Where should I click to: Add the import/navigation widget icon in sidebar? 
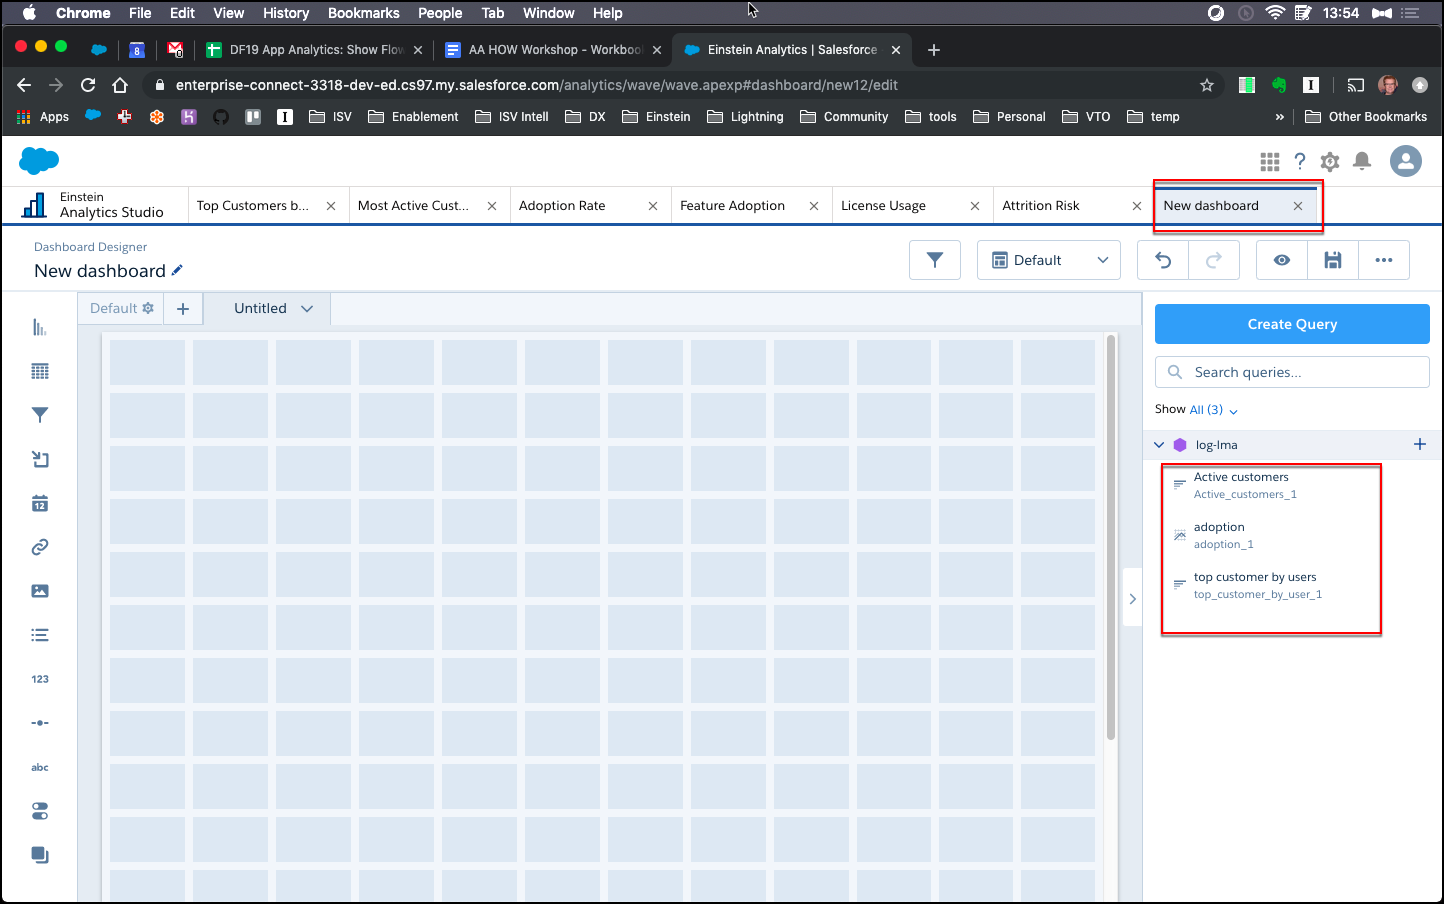40,459
